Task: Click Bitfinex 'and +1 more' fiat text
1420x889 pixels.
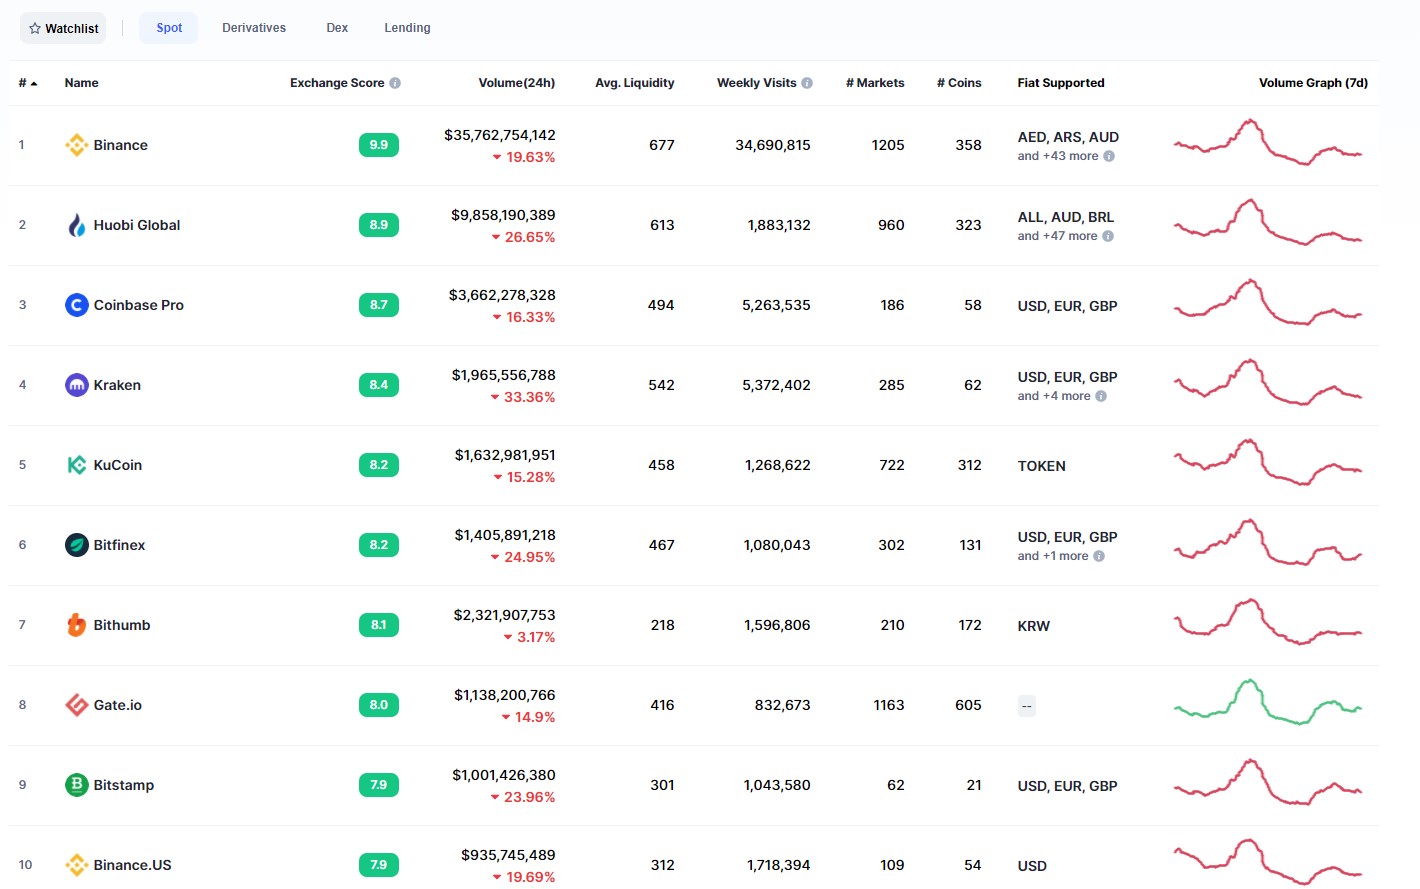Action: coord(1053,556)
